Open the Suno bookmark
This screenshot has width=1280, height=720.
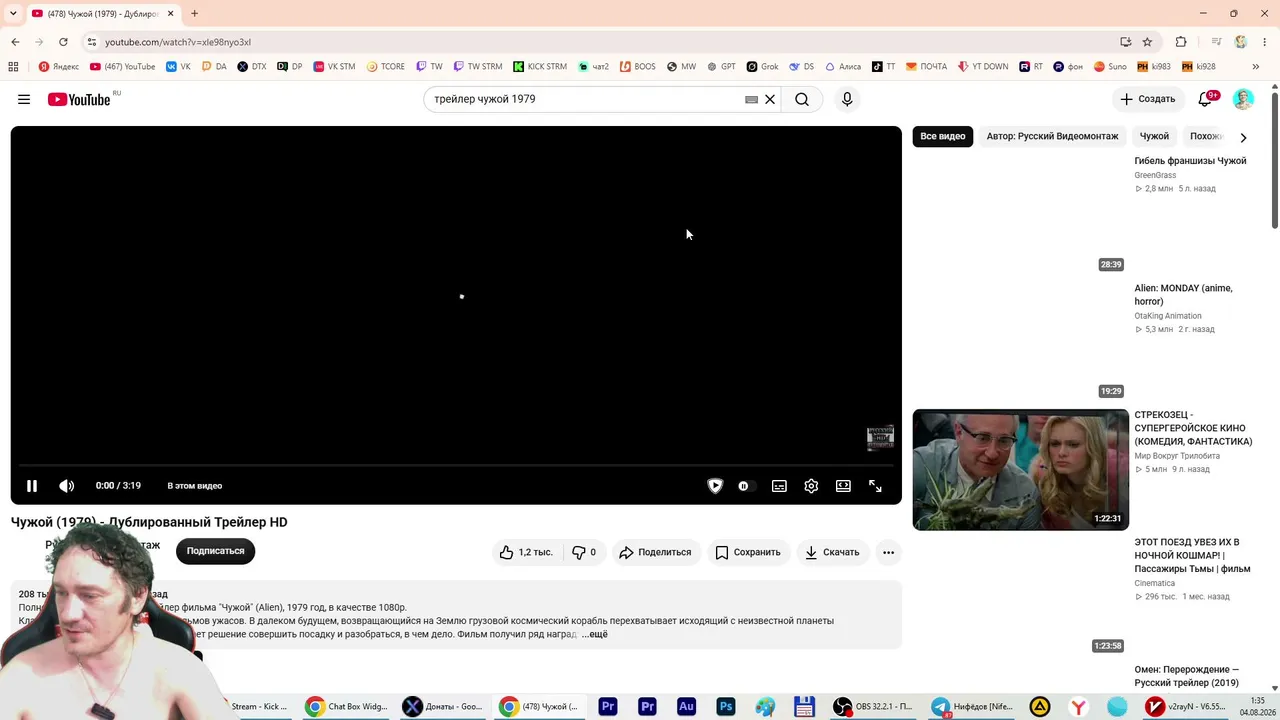(1110, 67)
